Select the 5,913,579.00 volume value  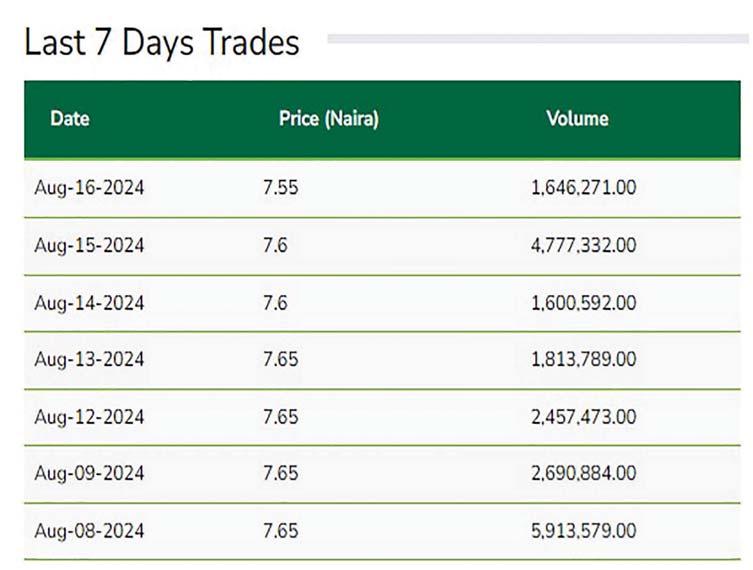pyautogui.click(x=584, y=530)
